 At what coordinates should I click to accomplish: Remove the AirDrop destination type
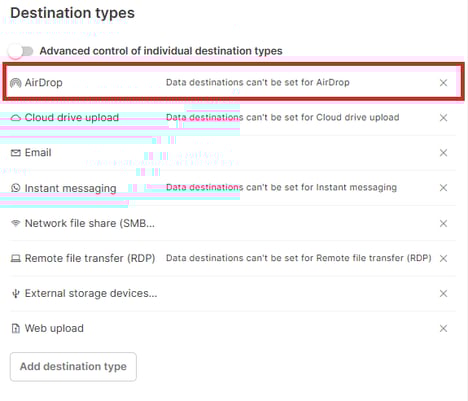(x=443, y=83)
